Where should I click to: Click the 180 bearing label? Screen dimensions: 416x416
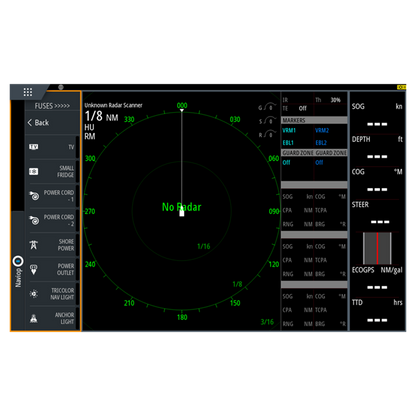point(182,317)
